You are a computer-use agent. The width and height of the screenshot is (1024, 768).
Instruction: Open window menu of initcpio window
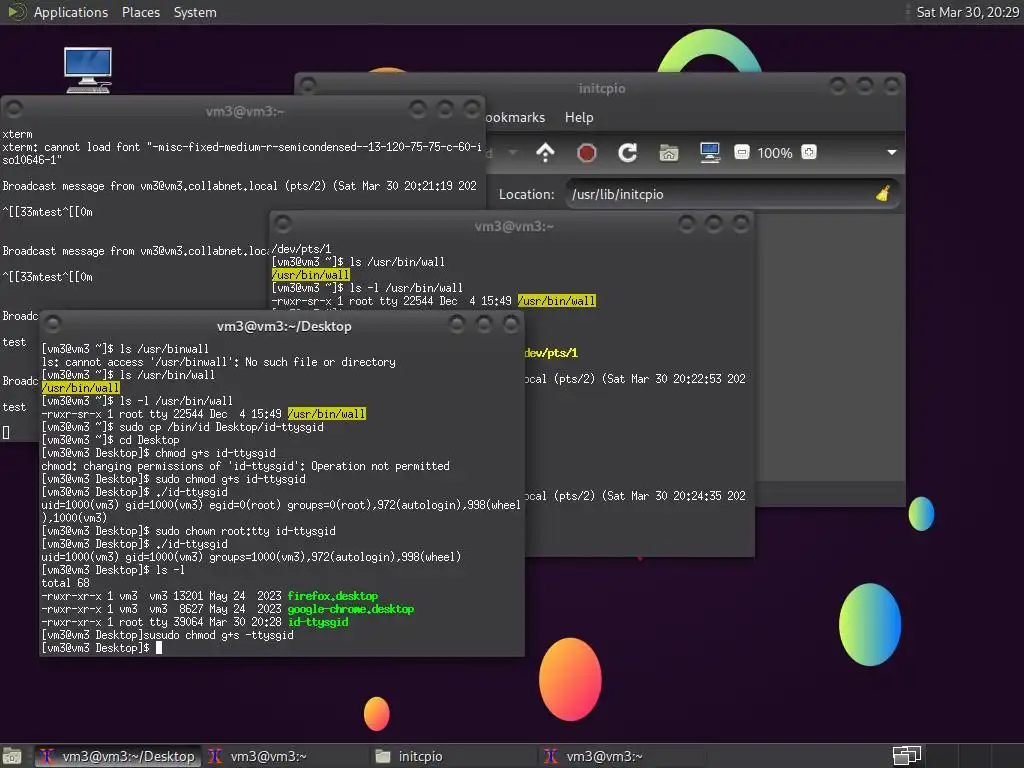308,86
